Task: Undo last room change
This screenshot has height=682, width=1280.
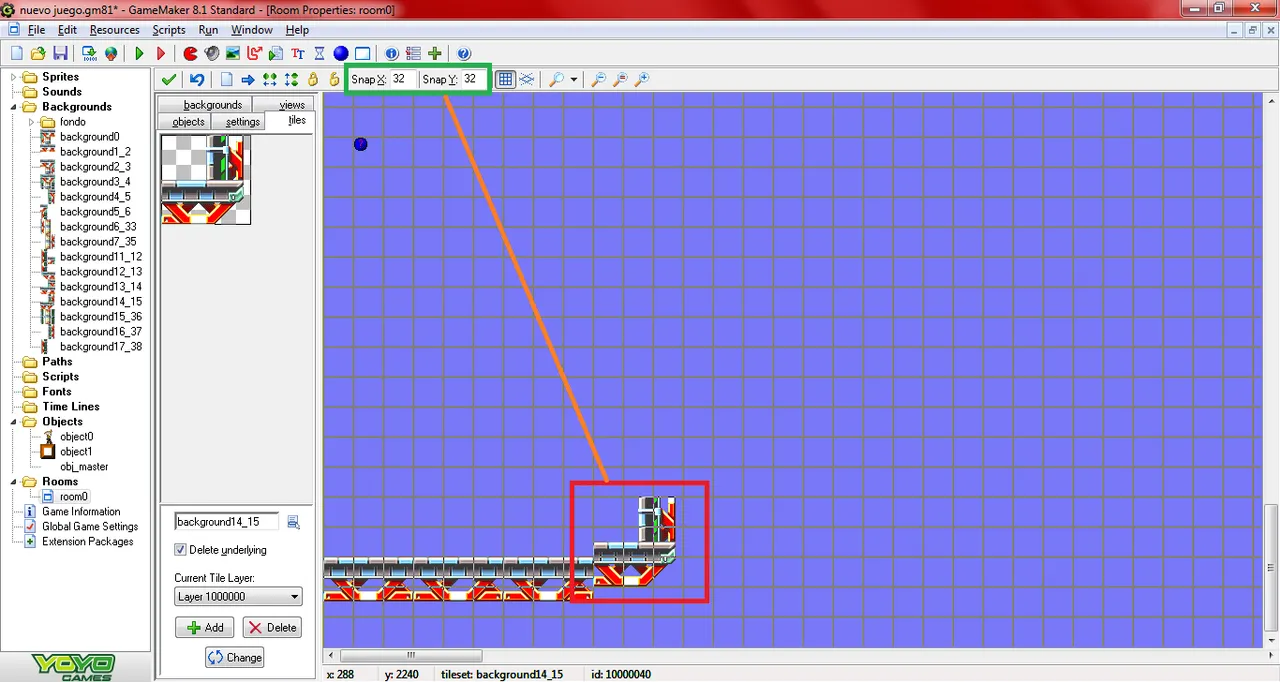Action: pyautogui.click(x=197, y=79)
